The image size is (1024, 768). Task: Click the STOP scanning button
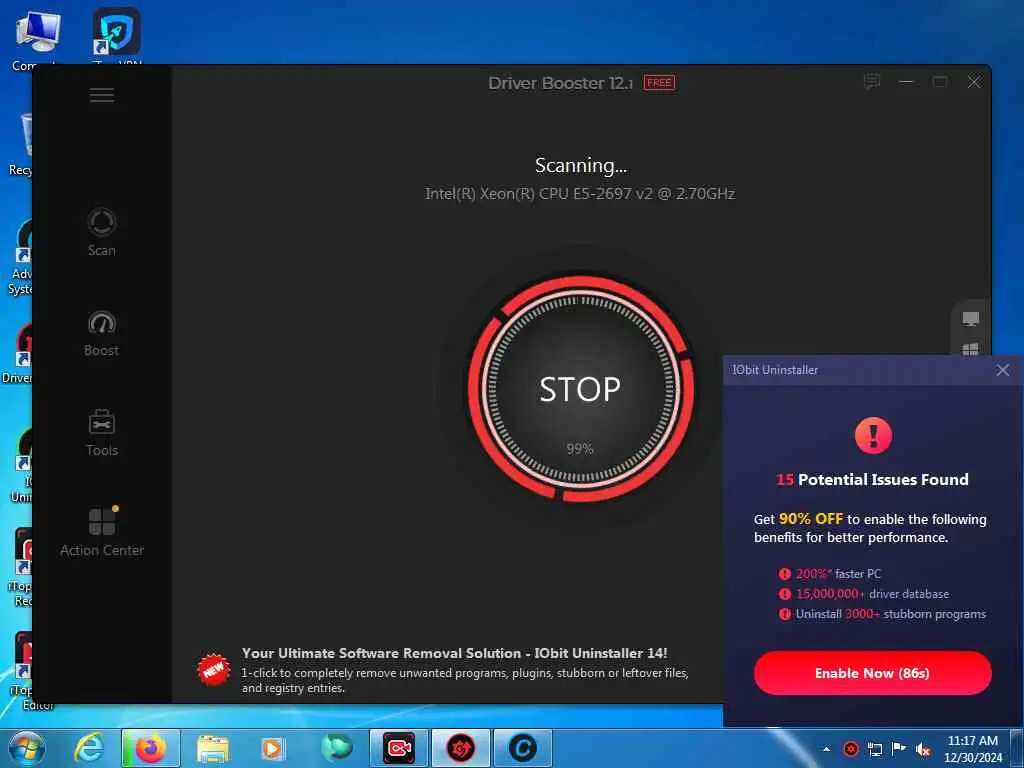click(580, 389)
